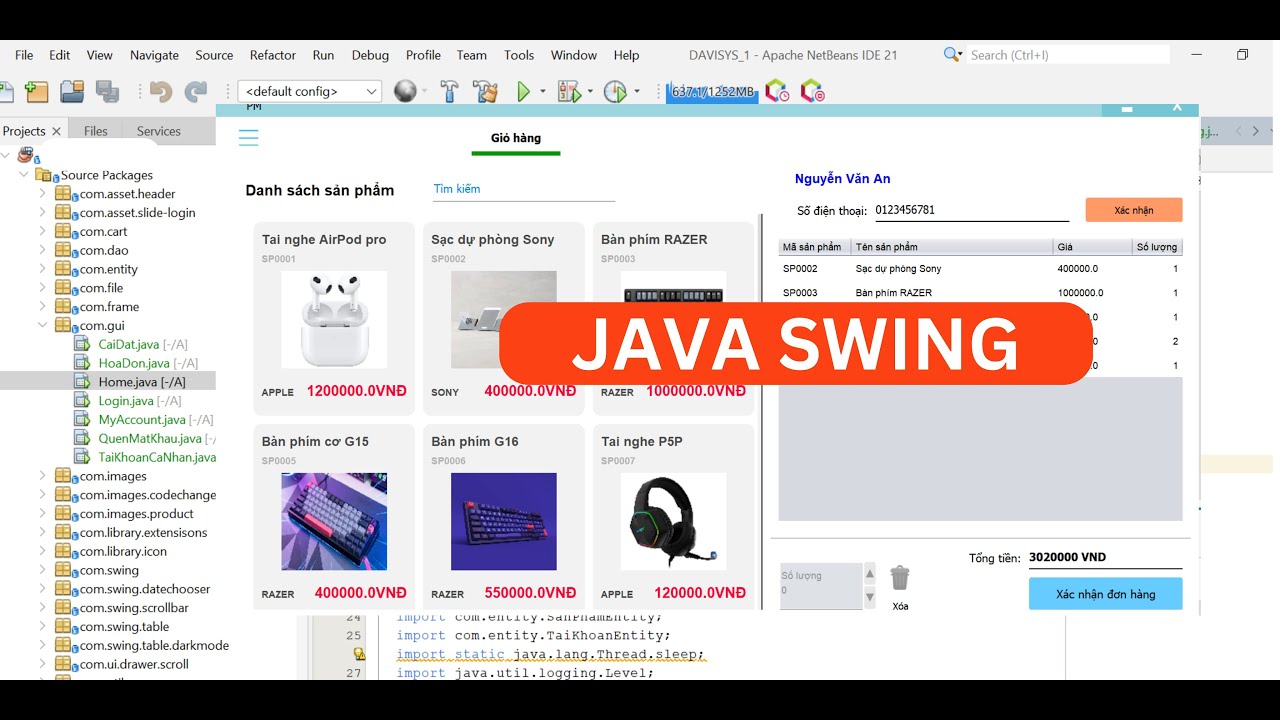
Task: Click the trash can Xóa icon
Action: [x=900, y=578]
